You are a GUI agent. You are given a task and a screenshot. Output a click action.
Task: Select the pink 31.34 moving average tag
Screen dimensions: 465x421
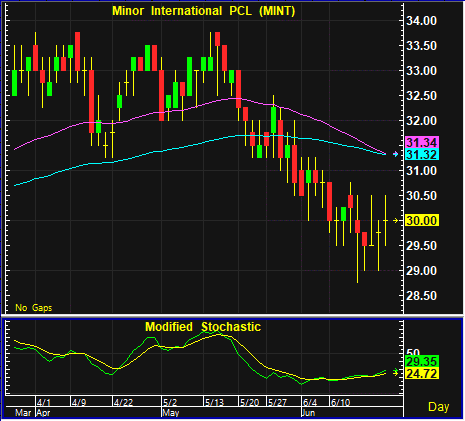pyautogui.click(x=422, y=143)
